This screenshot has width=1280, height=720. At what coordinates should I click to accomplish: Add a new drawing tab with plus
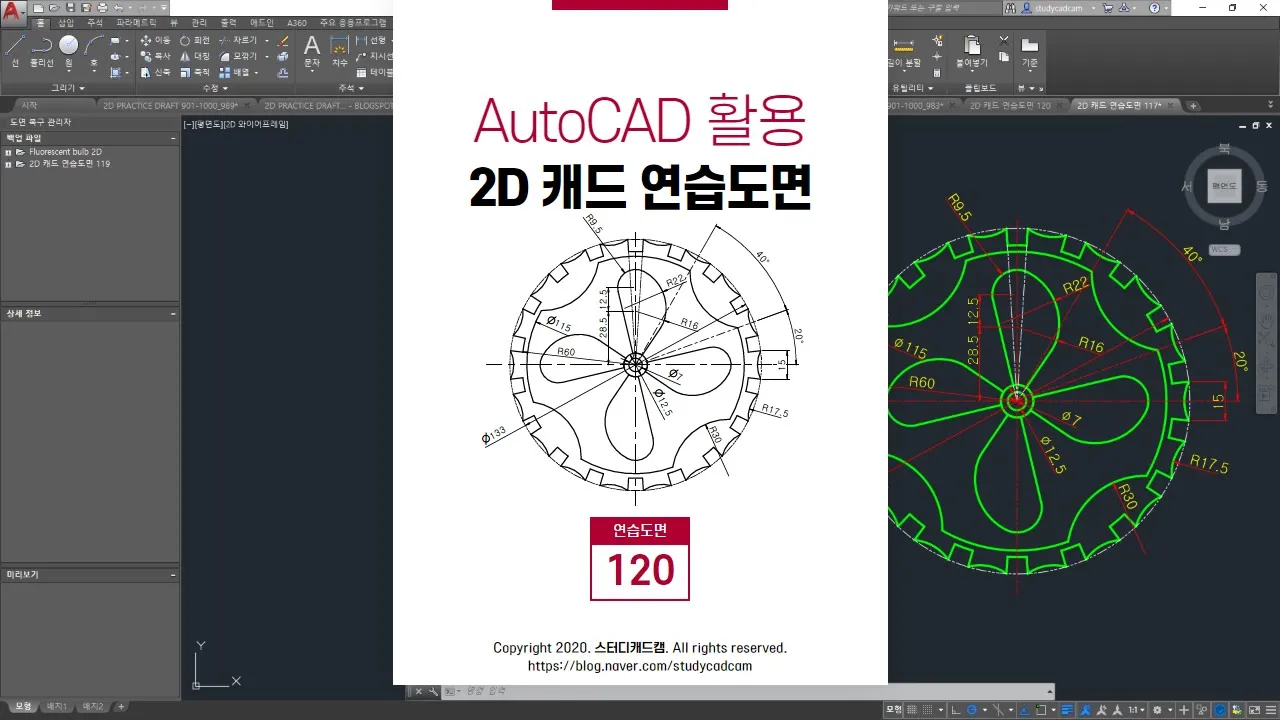1193,106
